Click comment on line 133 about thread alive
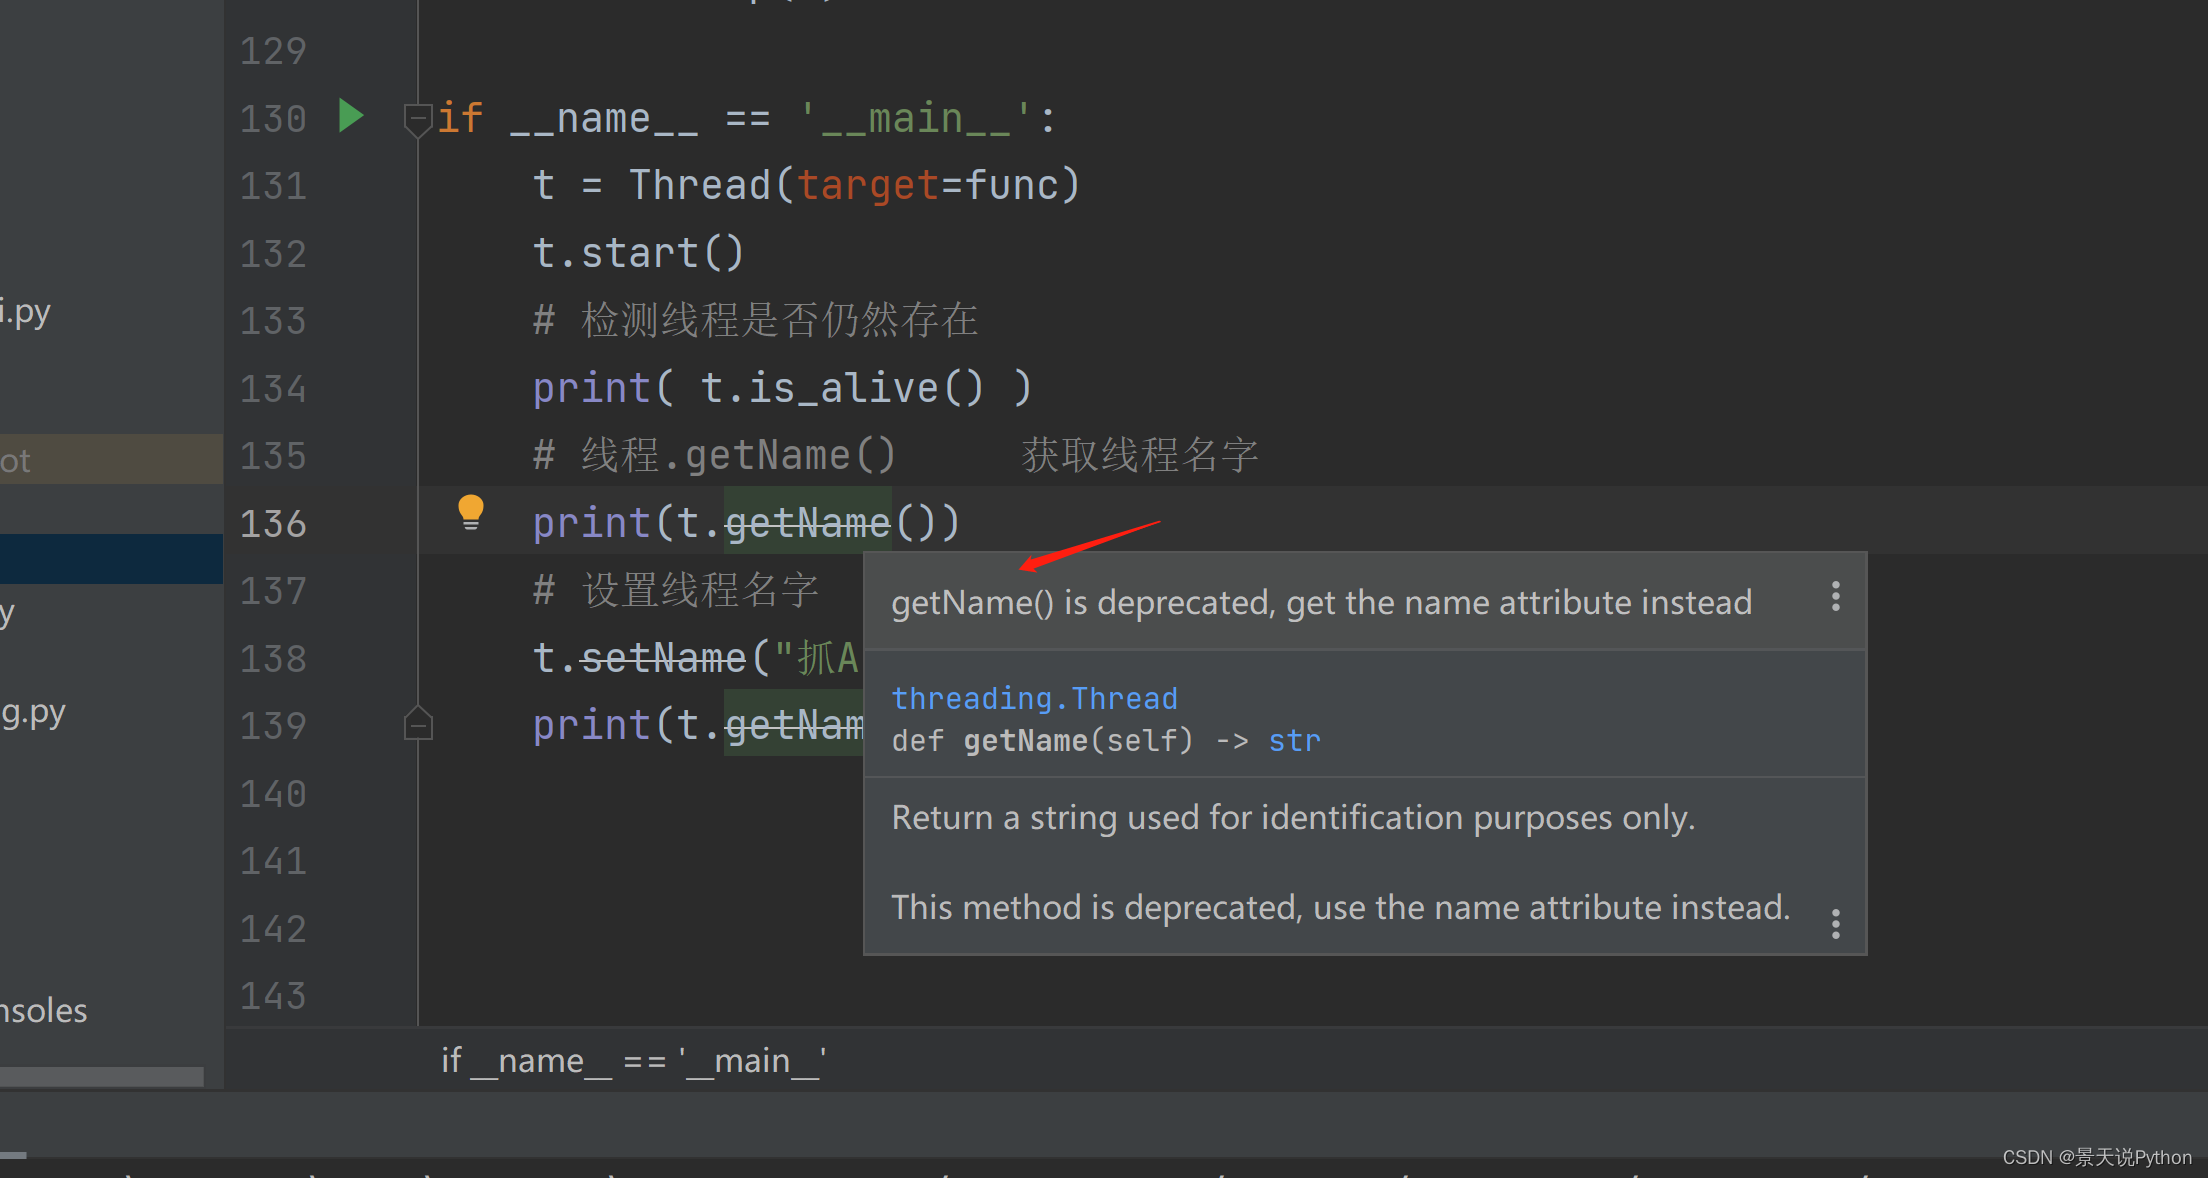Viewport: 2208px width, 1178px height. [x=756, y=320]
